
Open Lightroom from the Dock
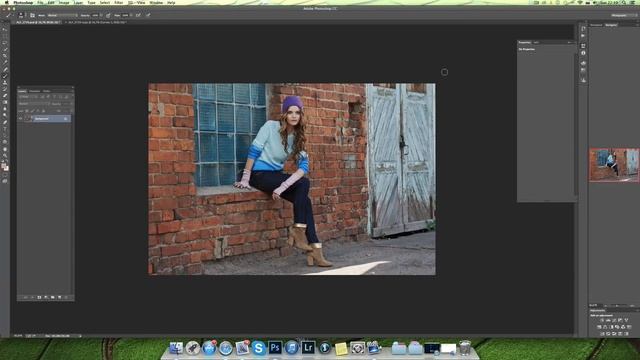(308, 347)
